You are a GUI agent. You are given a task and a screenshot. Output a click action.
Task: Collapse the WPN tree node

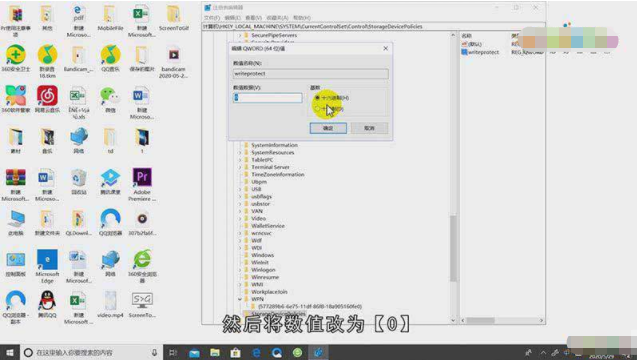point(240,299)
